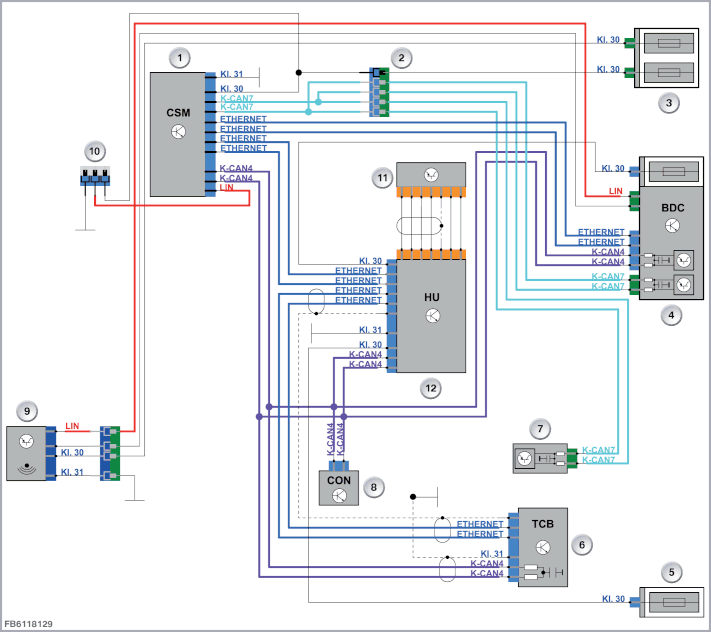The height and width of the screenshot is (632, 711).
Task: Select callout number 7 above the K-CAN7 module
Action: 540,428
